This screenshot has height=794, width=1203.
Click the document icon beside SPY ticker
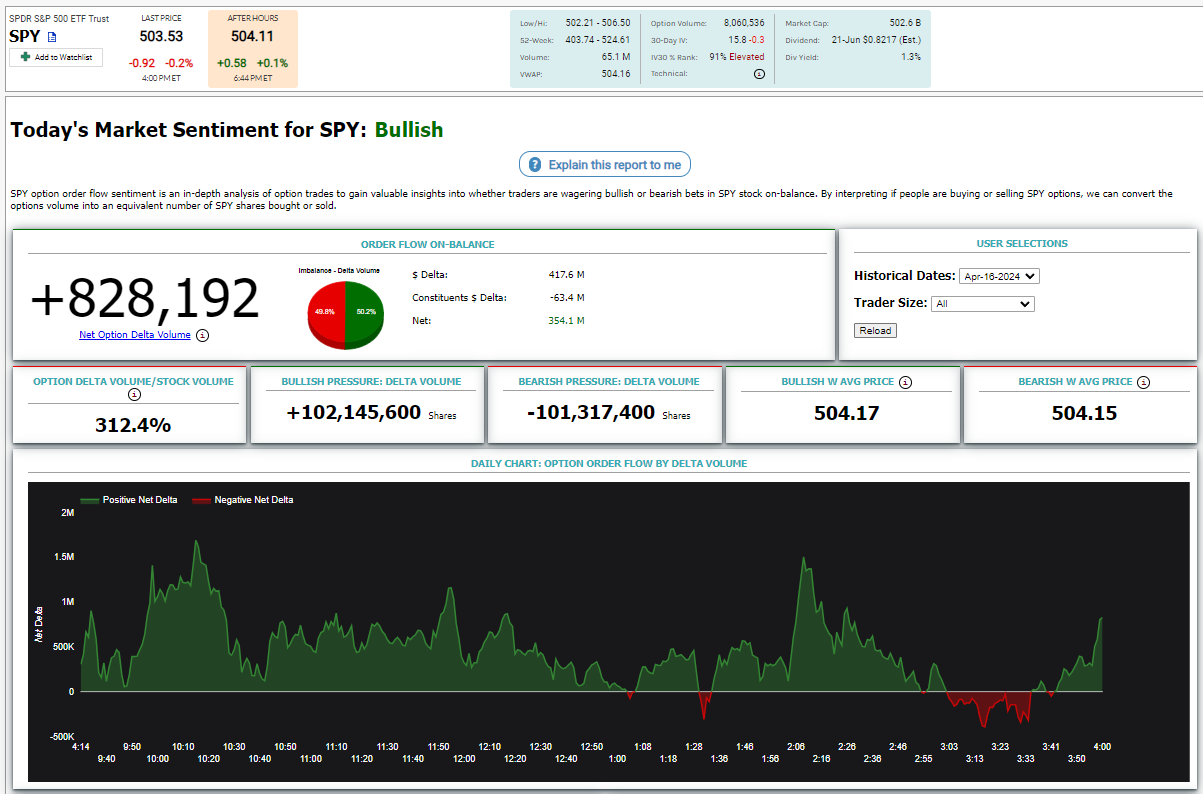click(x=52, y=37)
